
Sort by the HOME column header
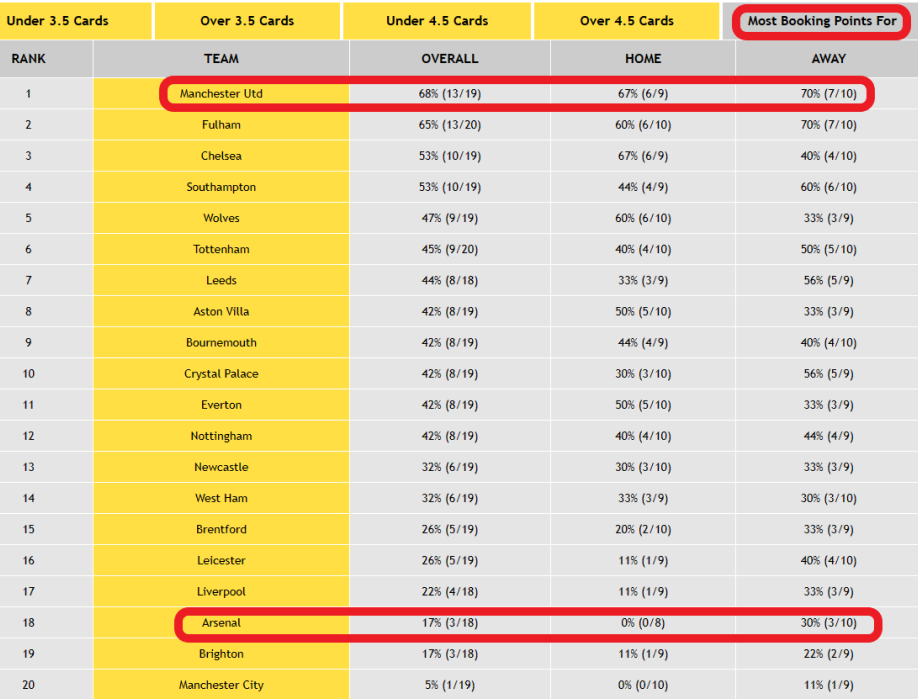[x=642, y=59]
